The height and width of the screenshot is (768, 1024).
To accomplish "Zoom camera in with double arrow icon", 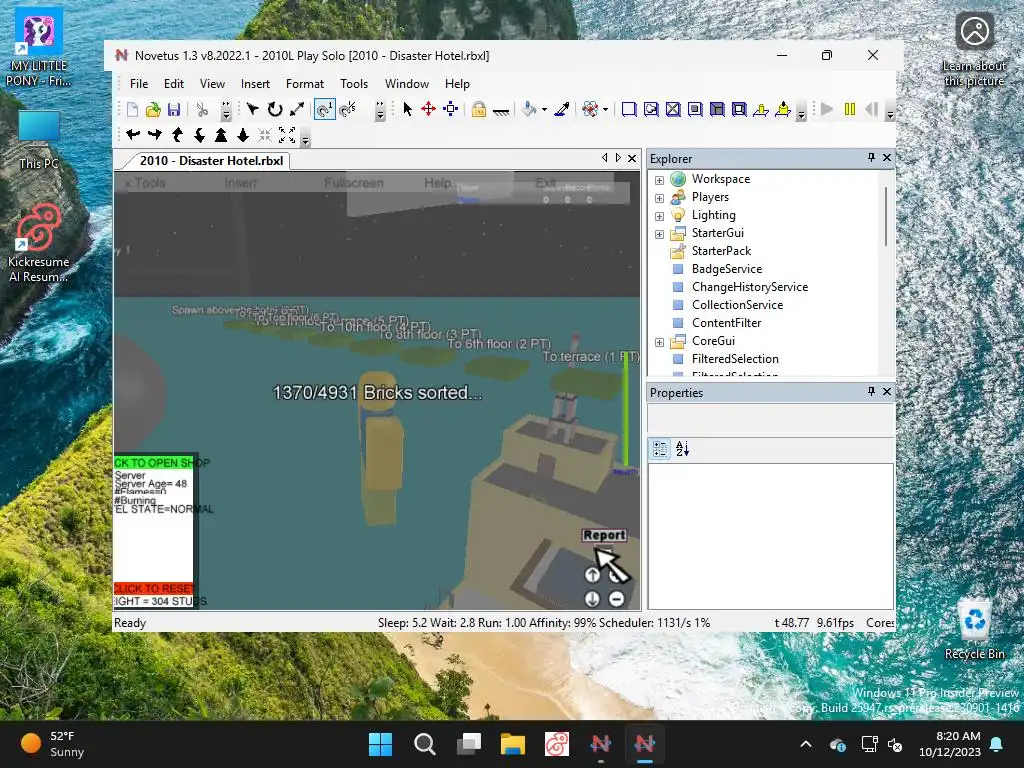I will pyautogui.click(x=221, y=135).
